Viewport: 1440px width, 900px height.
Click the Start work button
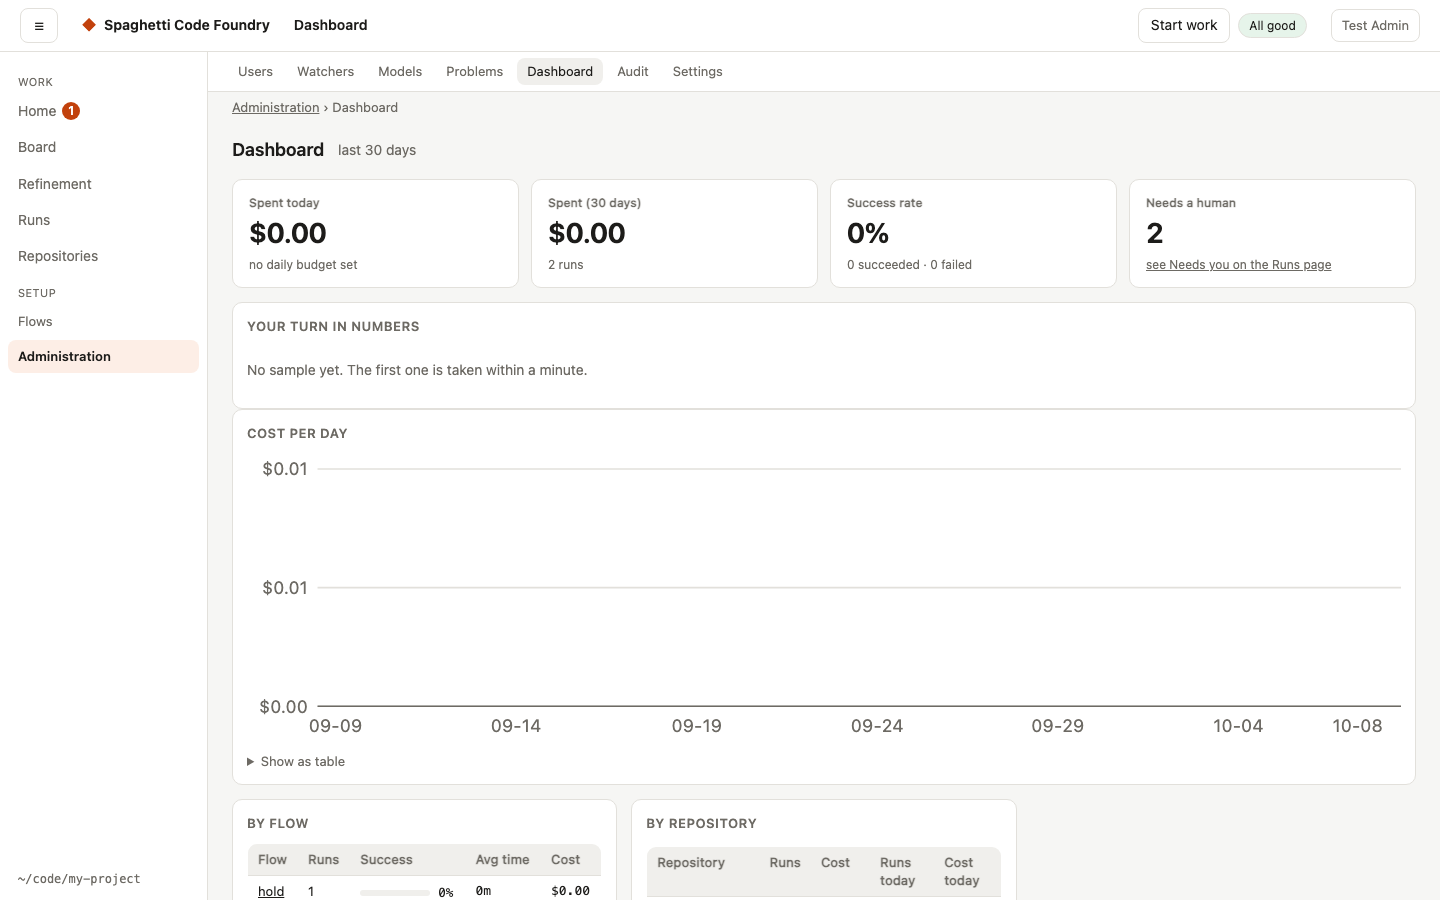pyautogui.click(x=1184, y=26)
